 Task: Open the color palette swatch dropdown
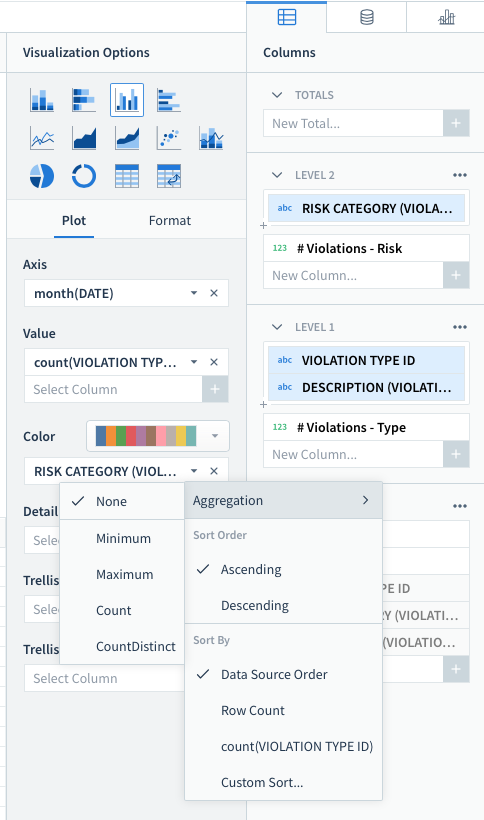158,436
